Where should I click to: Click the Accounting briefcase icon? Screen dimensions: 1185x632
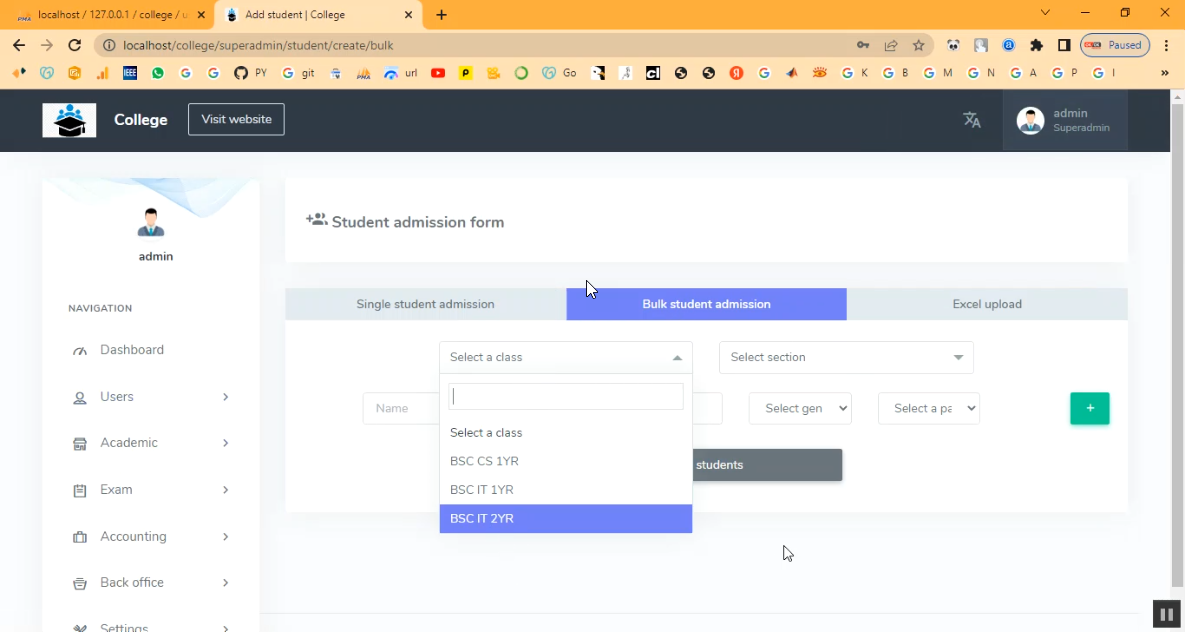pyautogui.click(x=80, y=538)
